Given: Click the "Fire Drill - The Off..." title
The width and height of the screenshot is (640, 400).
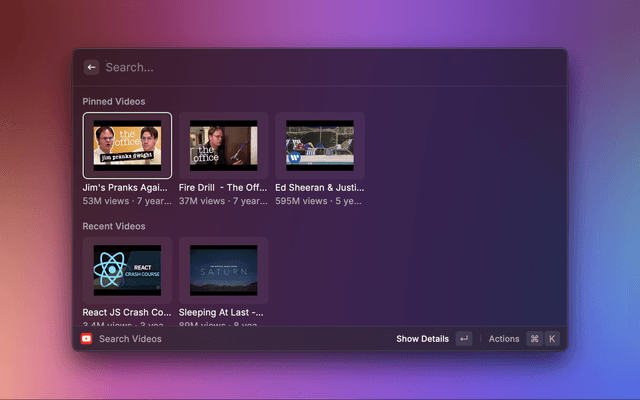Looking at the screenshot, I should click(222, 187).
